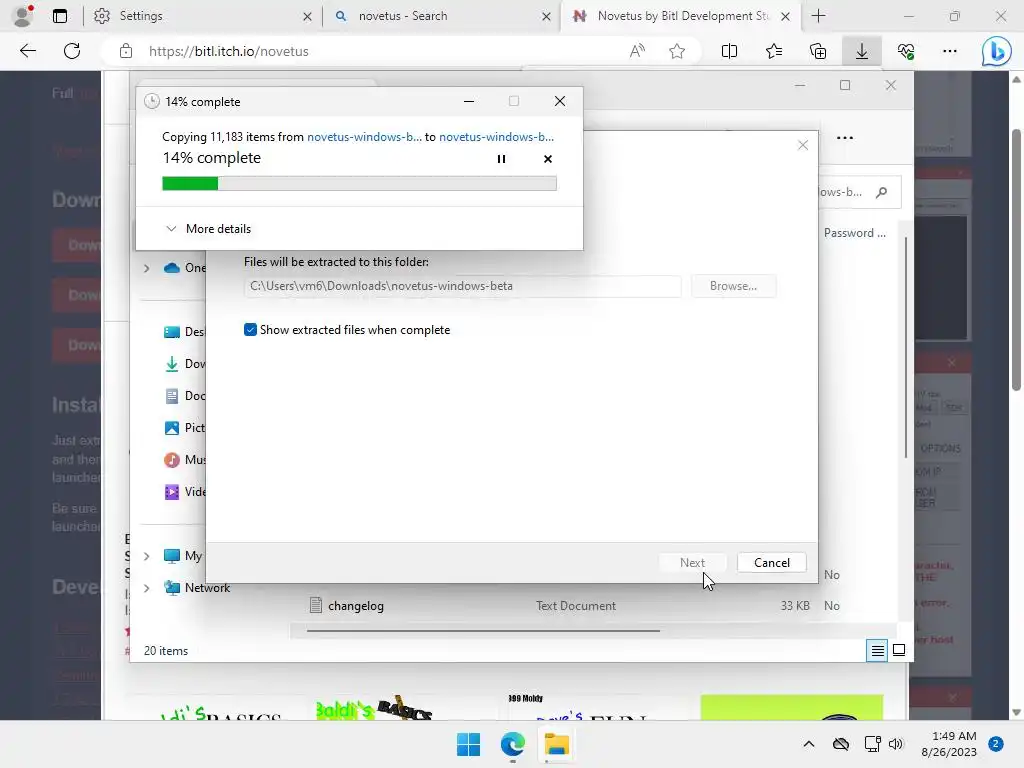Viewport: 1024px width, 768px height.
Task: Open source link novetus-windows-b... after 'from'
Action: [364, 136]
